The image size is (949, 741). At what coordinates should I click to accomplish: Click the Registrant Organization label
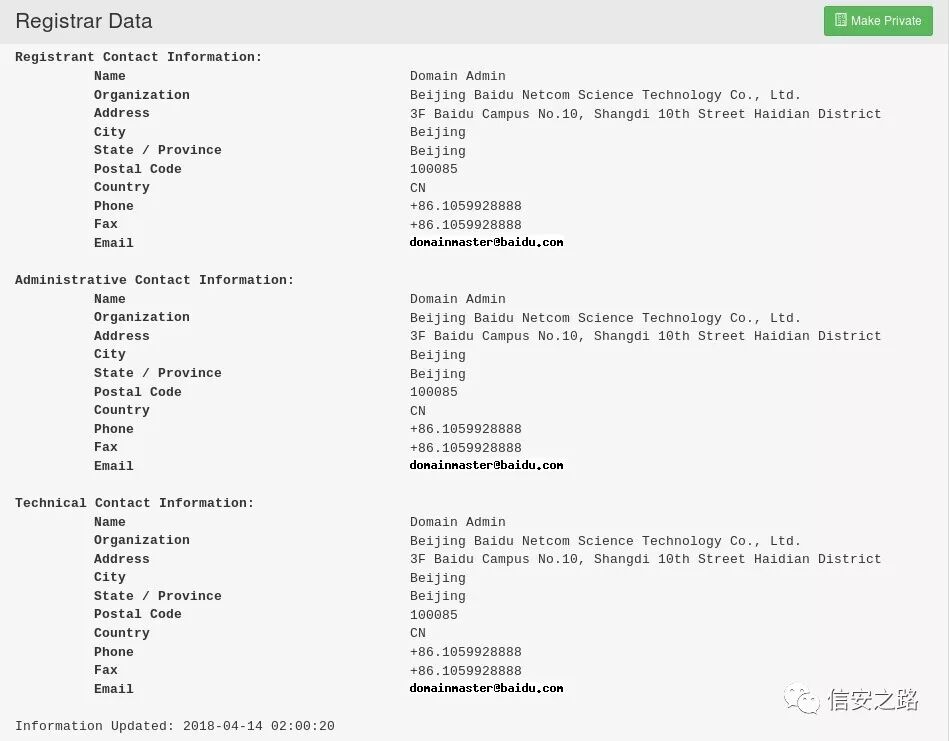point(142,95)
